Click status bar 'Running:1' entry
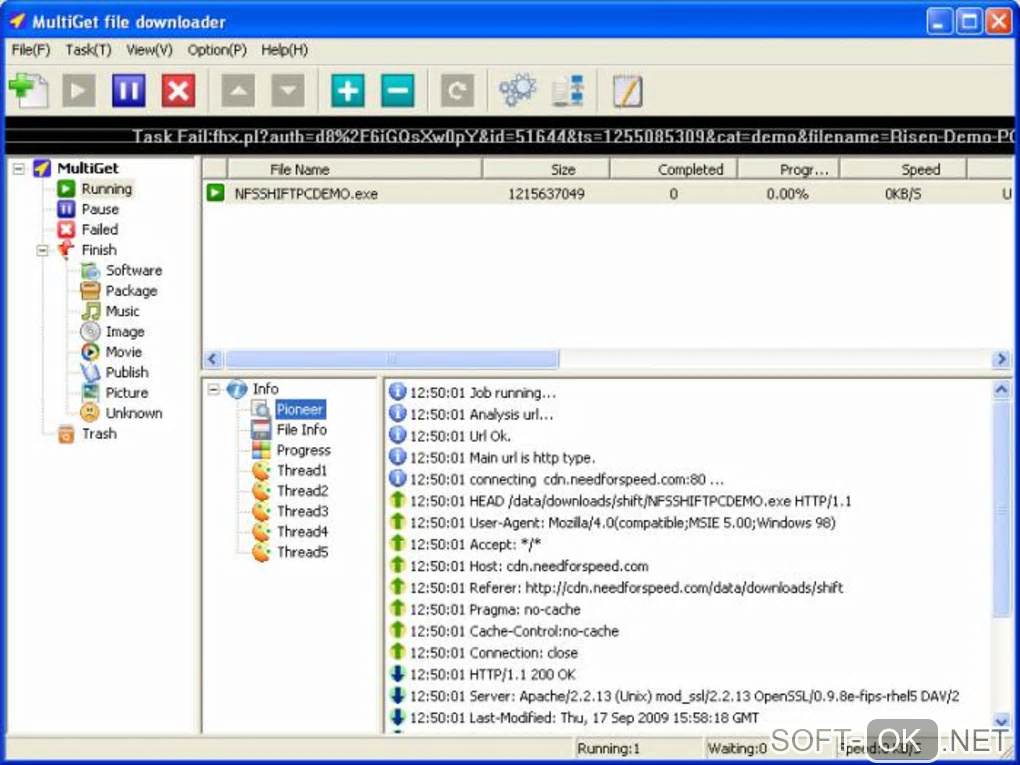This screenshot has height=765, width=1020. click(609, 748)
